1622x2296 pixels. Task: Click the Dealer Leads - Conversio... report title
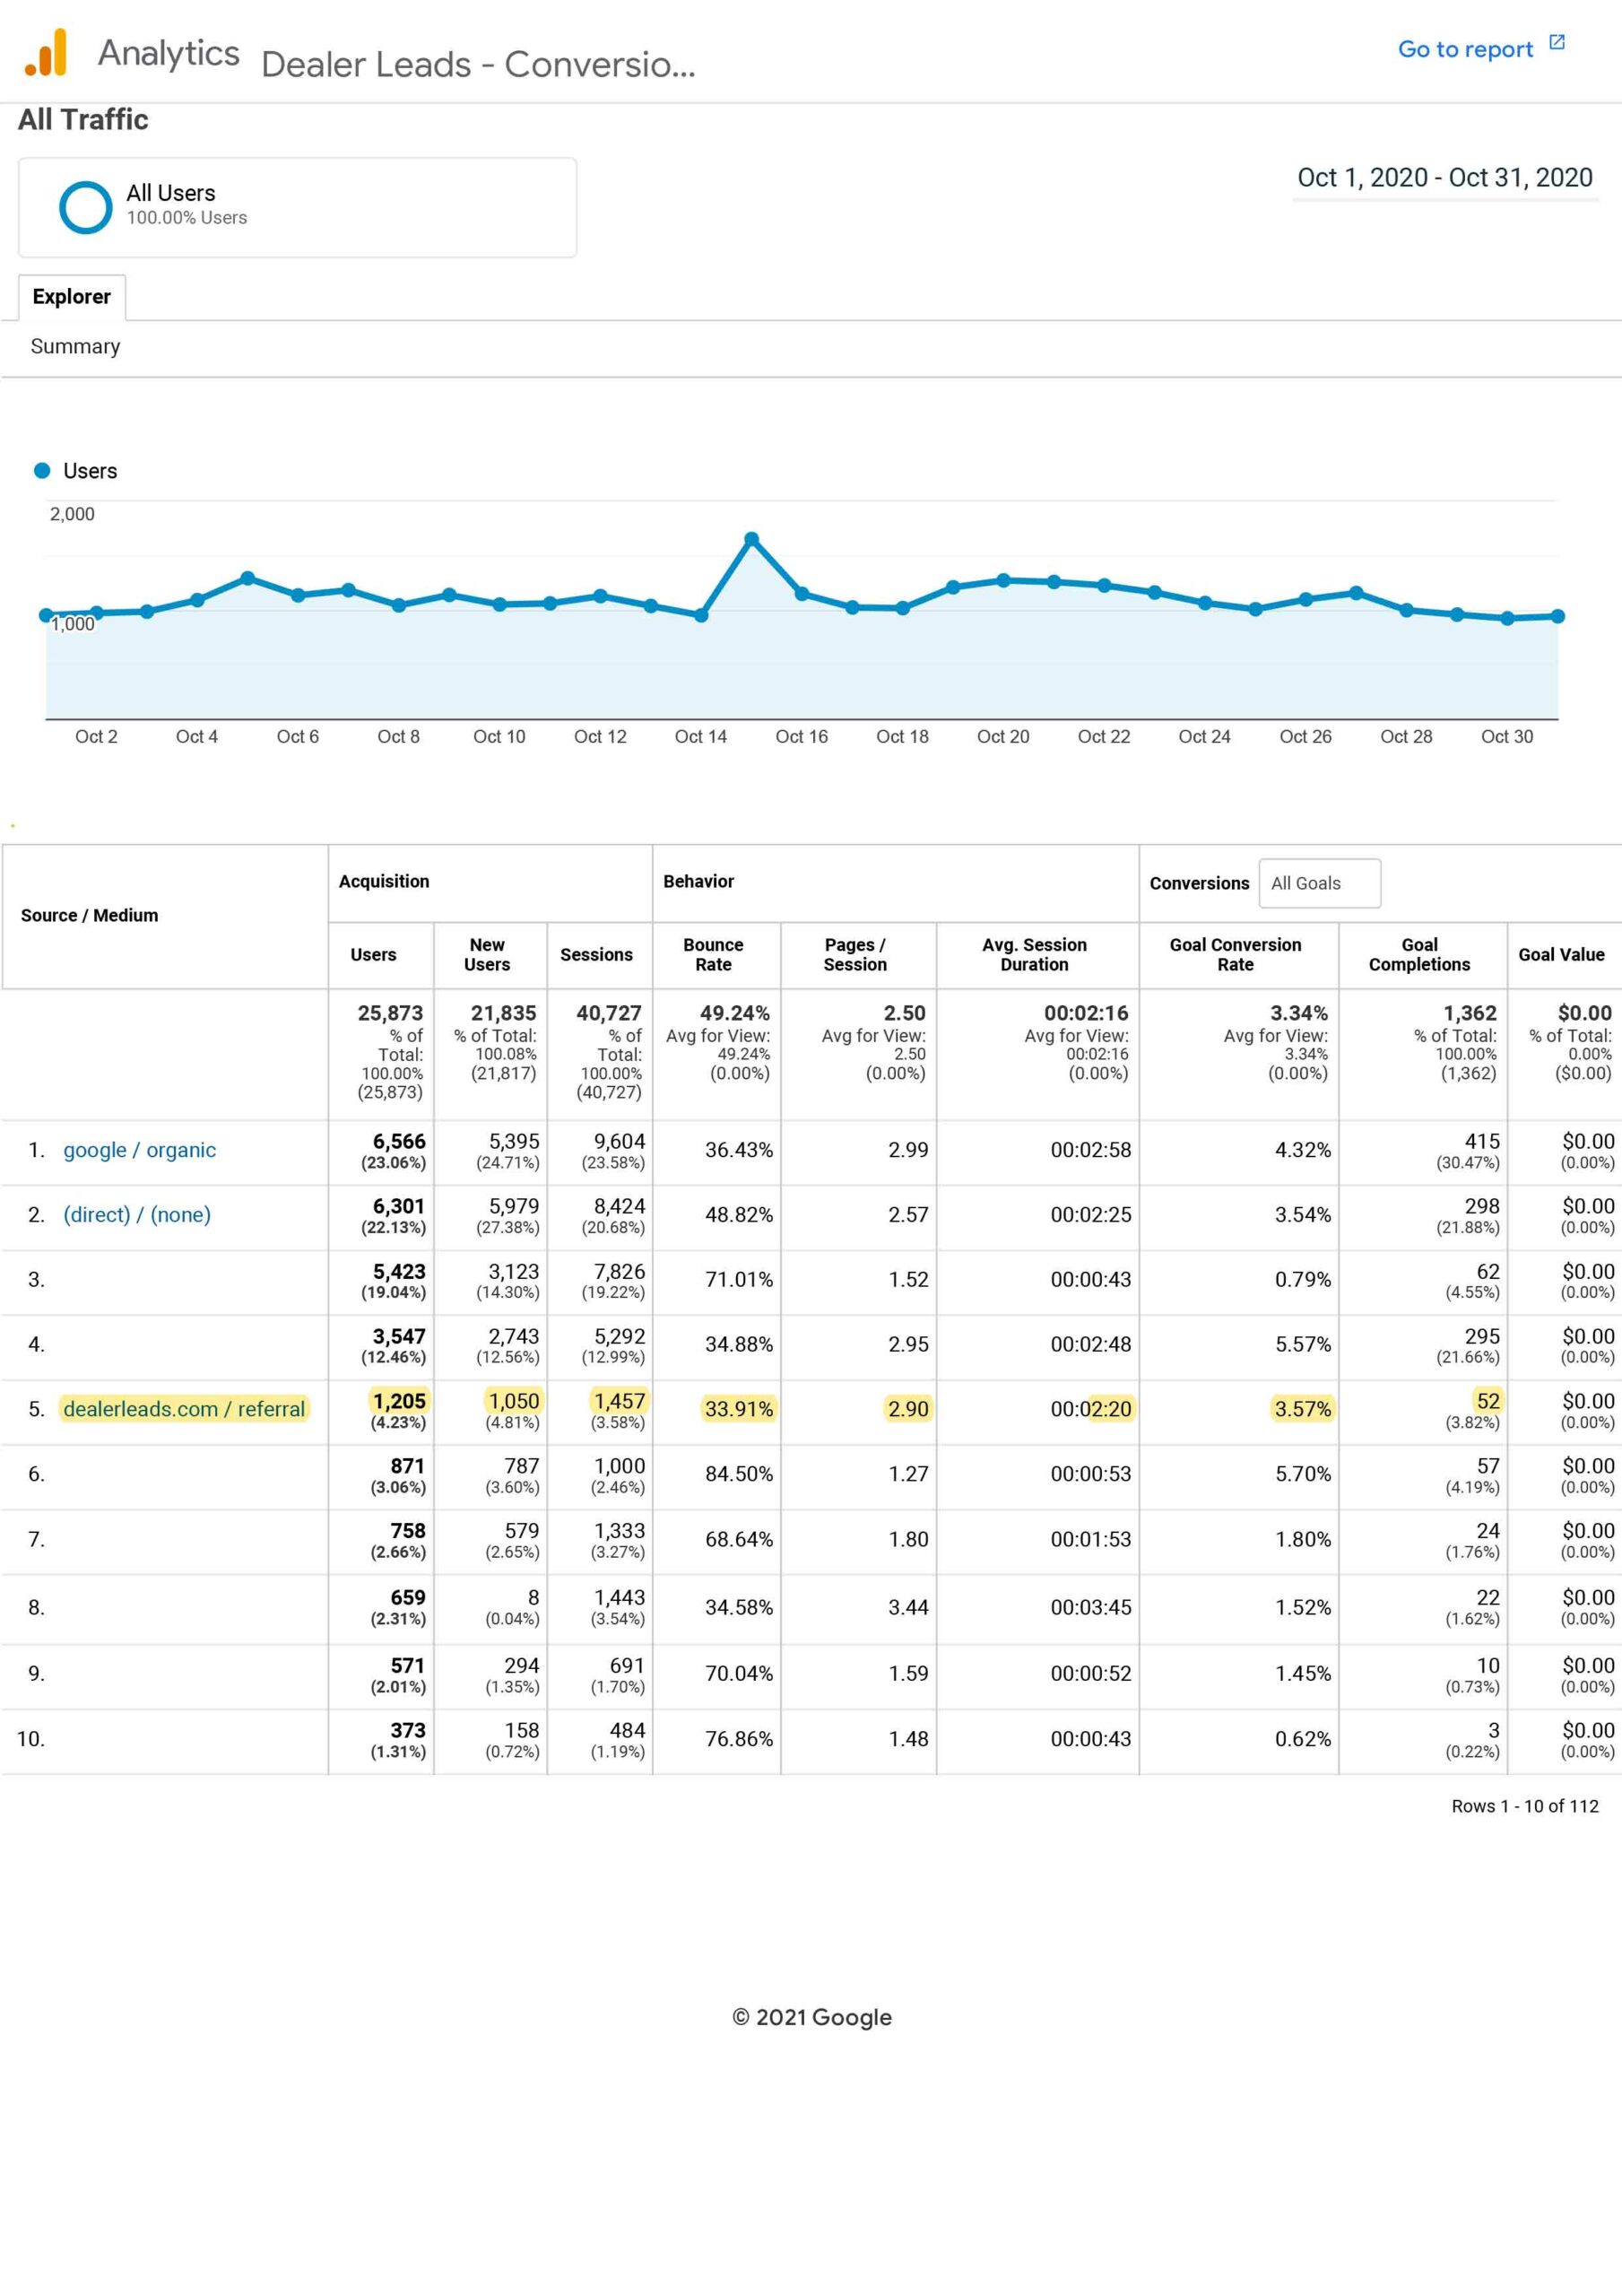[x=478, y=64]
